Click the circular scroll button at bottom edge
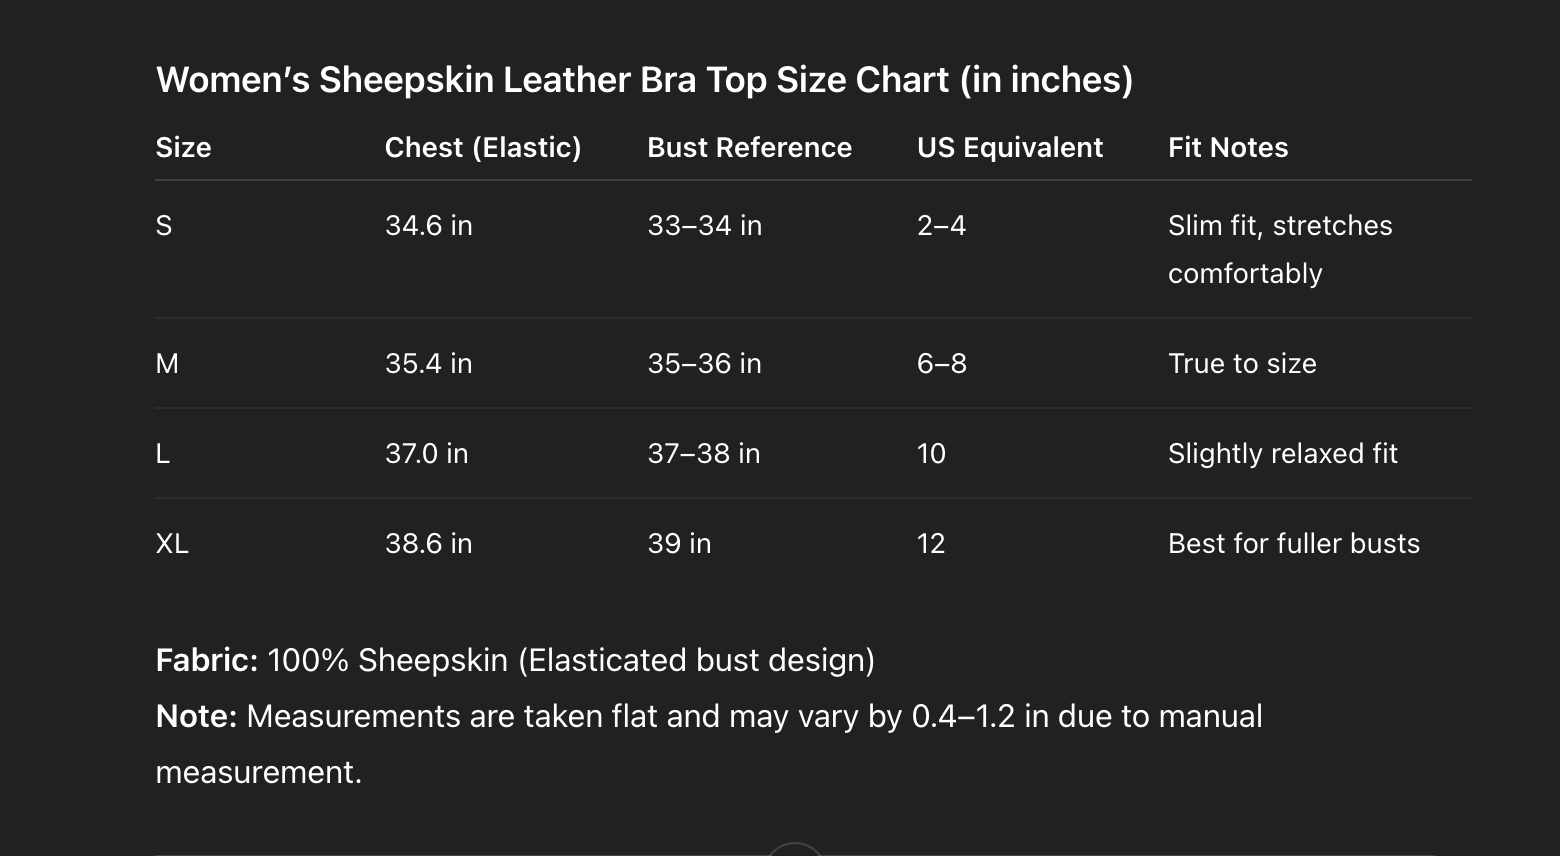Image resolution: width=1560 pixels, height=856 pixels. pyautogui.click(x=795, y=850)
